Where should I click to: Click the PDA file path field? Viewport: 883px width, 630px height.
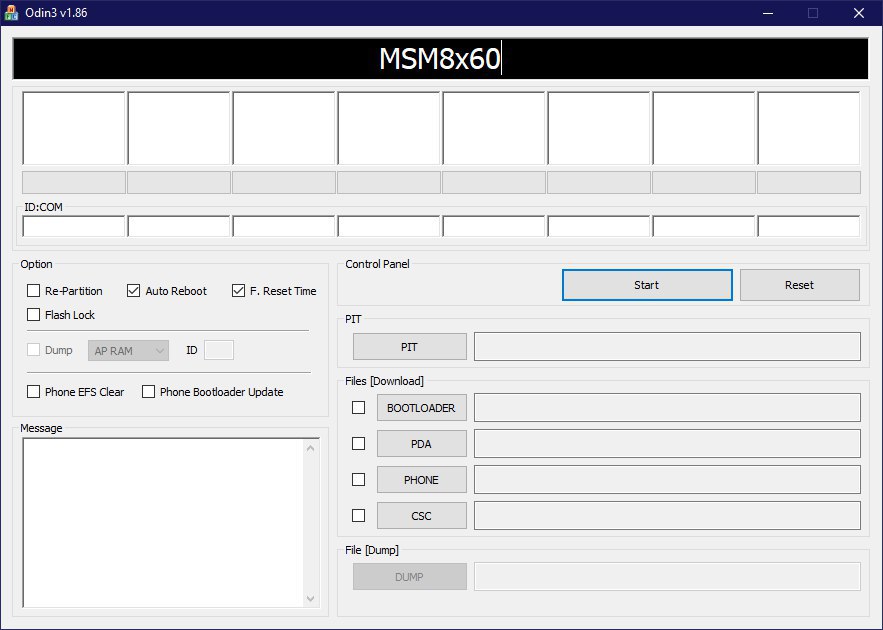pos(667,443)
